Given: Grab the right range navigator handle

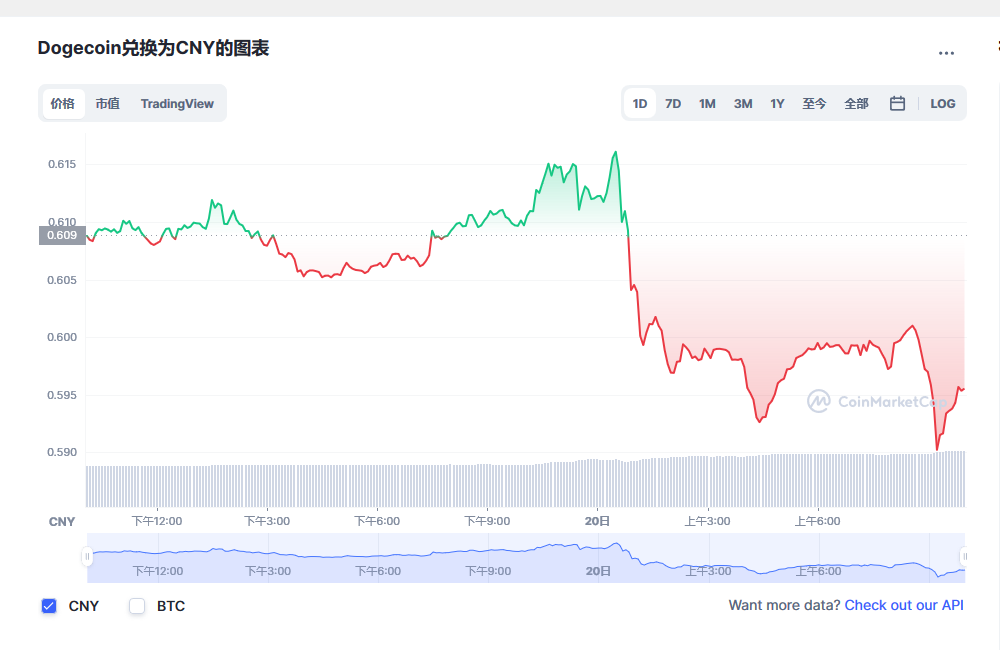Looking at the screenshot, I should [964, 557].
